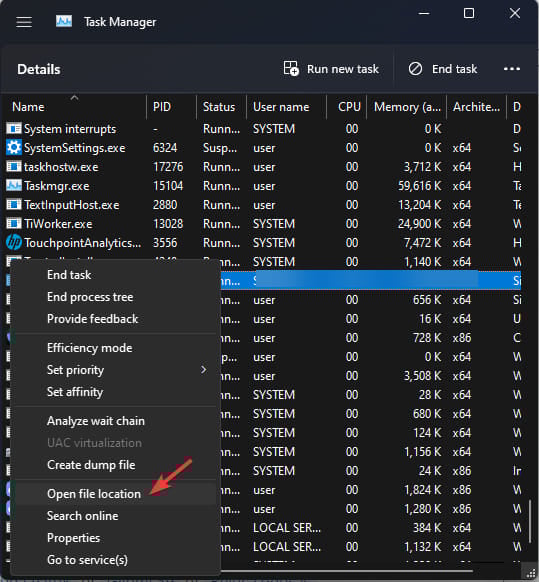Click PID 17276 cell
The image size is (539, 582).
pyautogui.click(x=168, y=167)
